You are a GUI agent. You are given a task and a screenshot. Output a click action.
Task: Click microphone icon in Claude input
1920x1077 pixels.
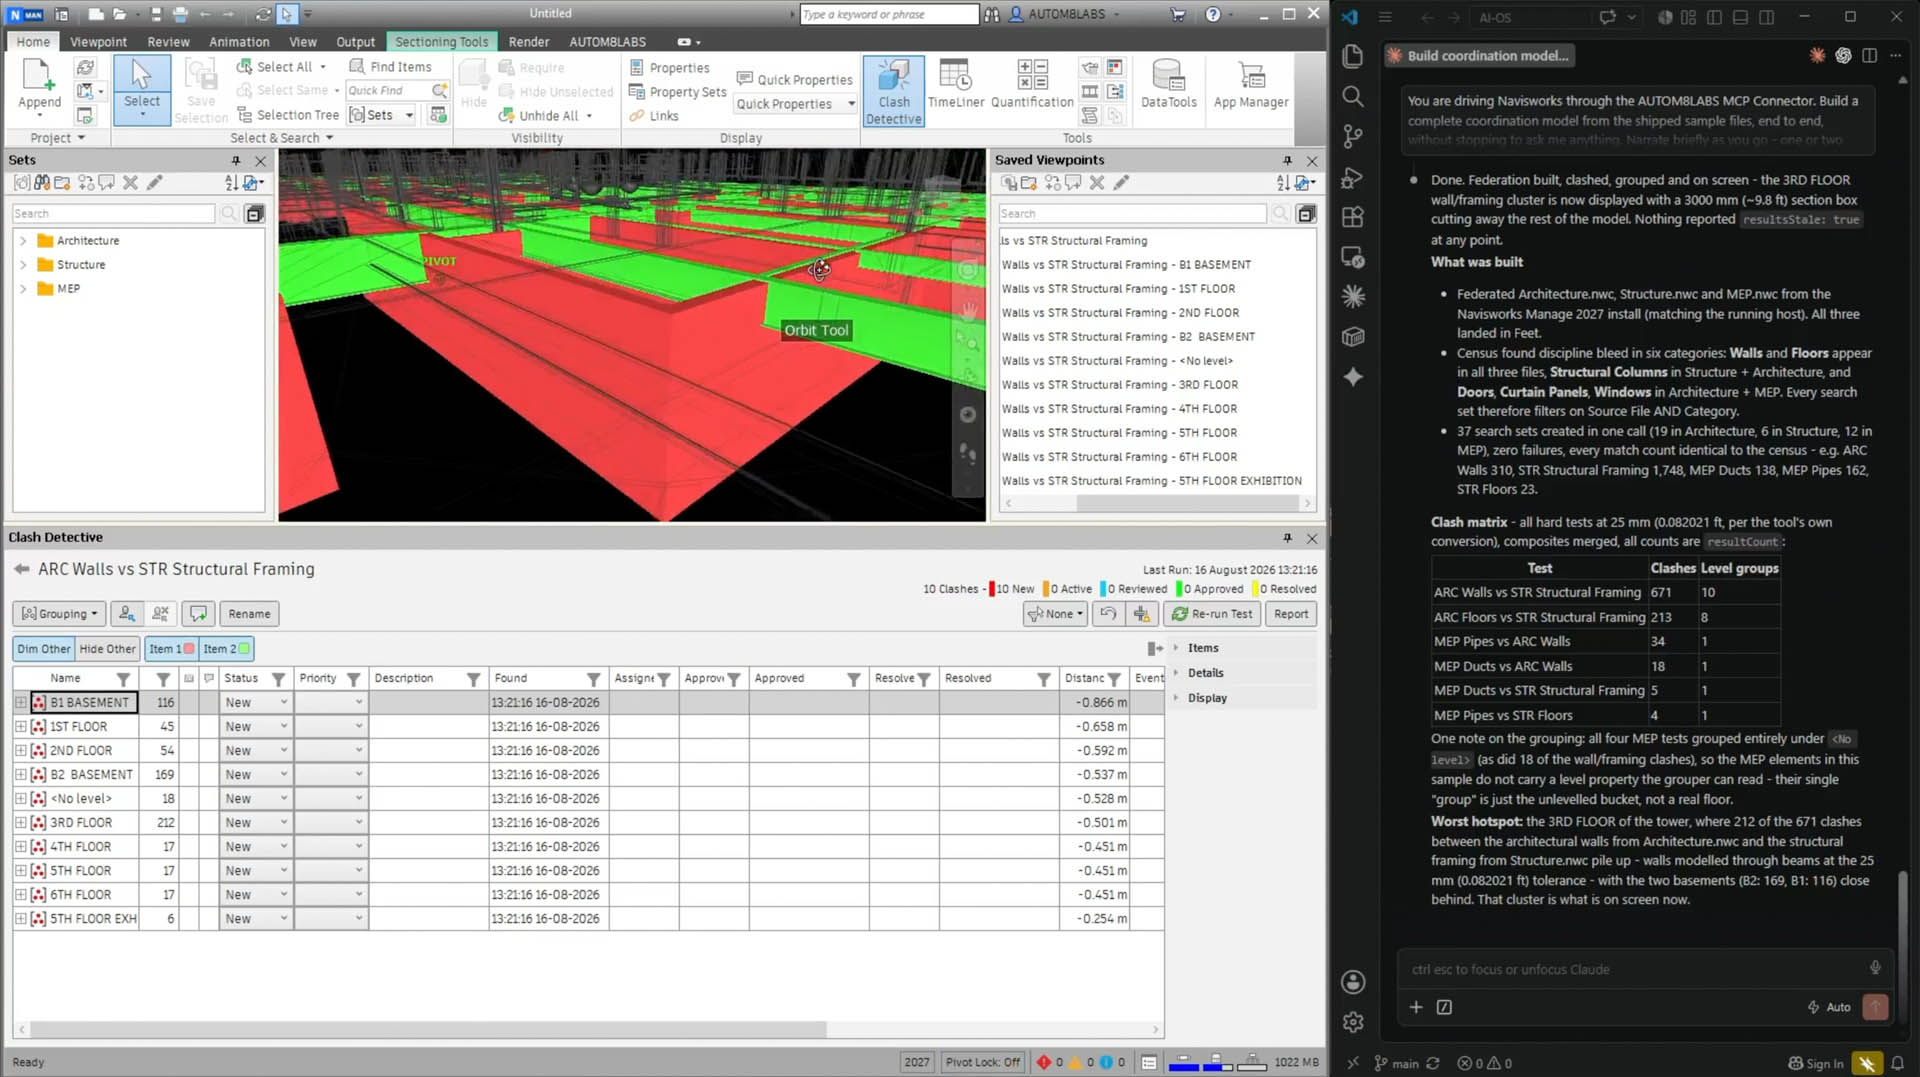tap(1875, 968)
